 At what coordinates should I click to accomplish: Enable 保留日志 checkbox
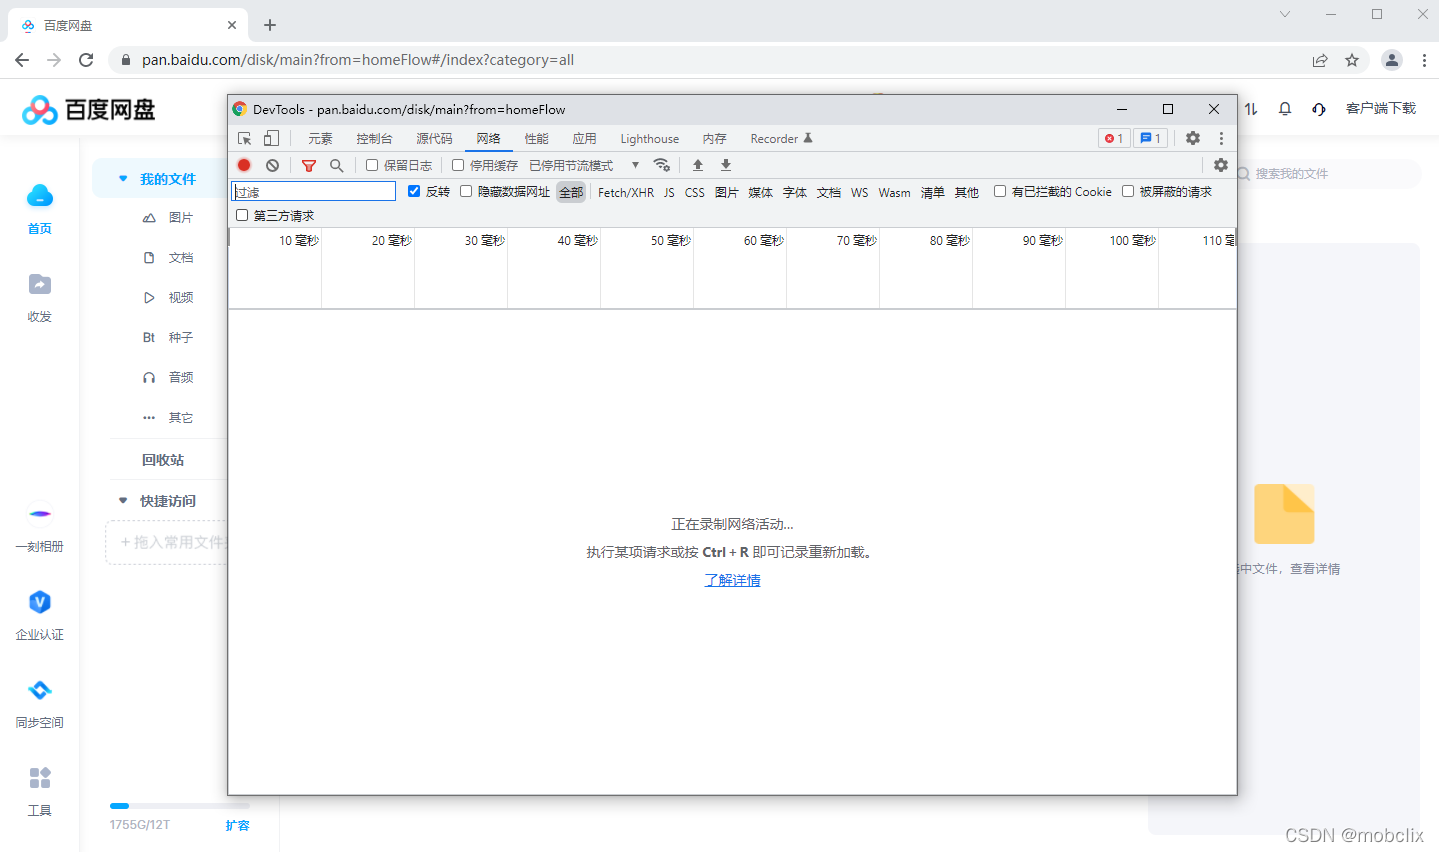372,165
